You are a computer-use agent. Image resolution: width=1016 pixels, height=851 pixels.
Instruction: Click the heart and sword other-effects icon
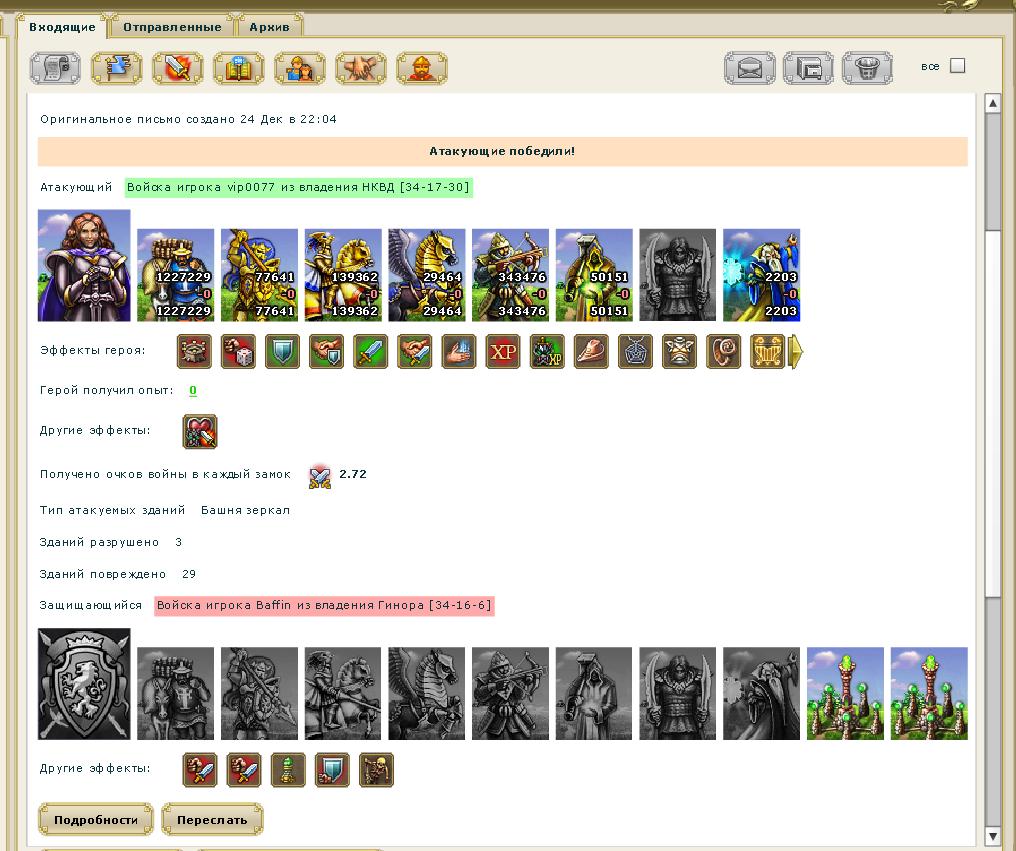coord(200,431)
